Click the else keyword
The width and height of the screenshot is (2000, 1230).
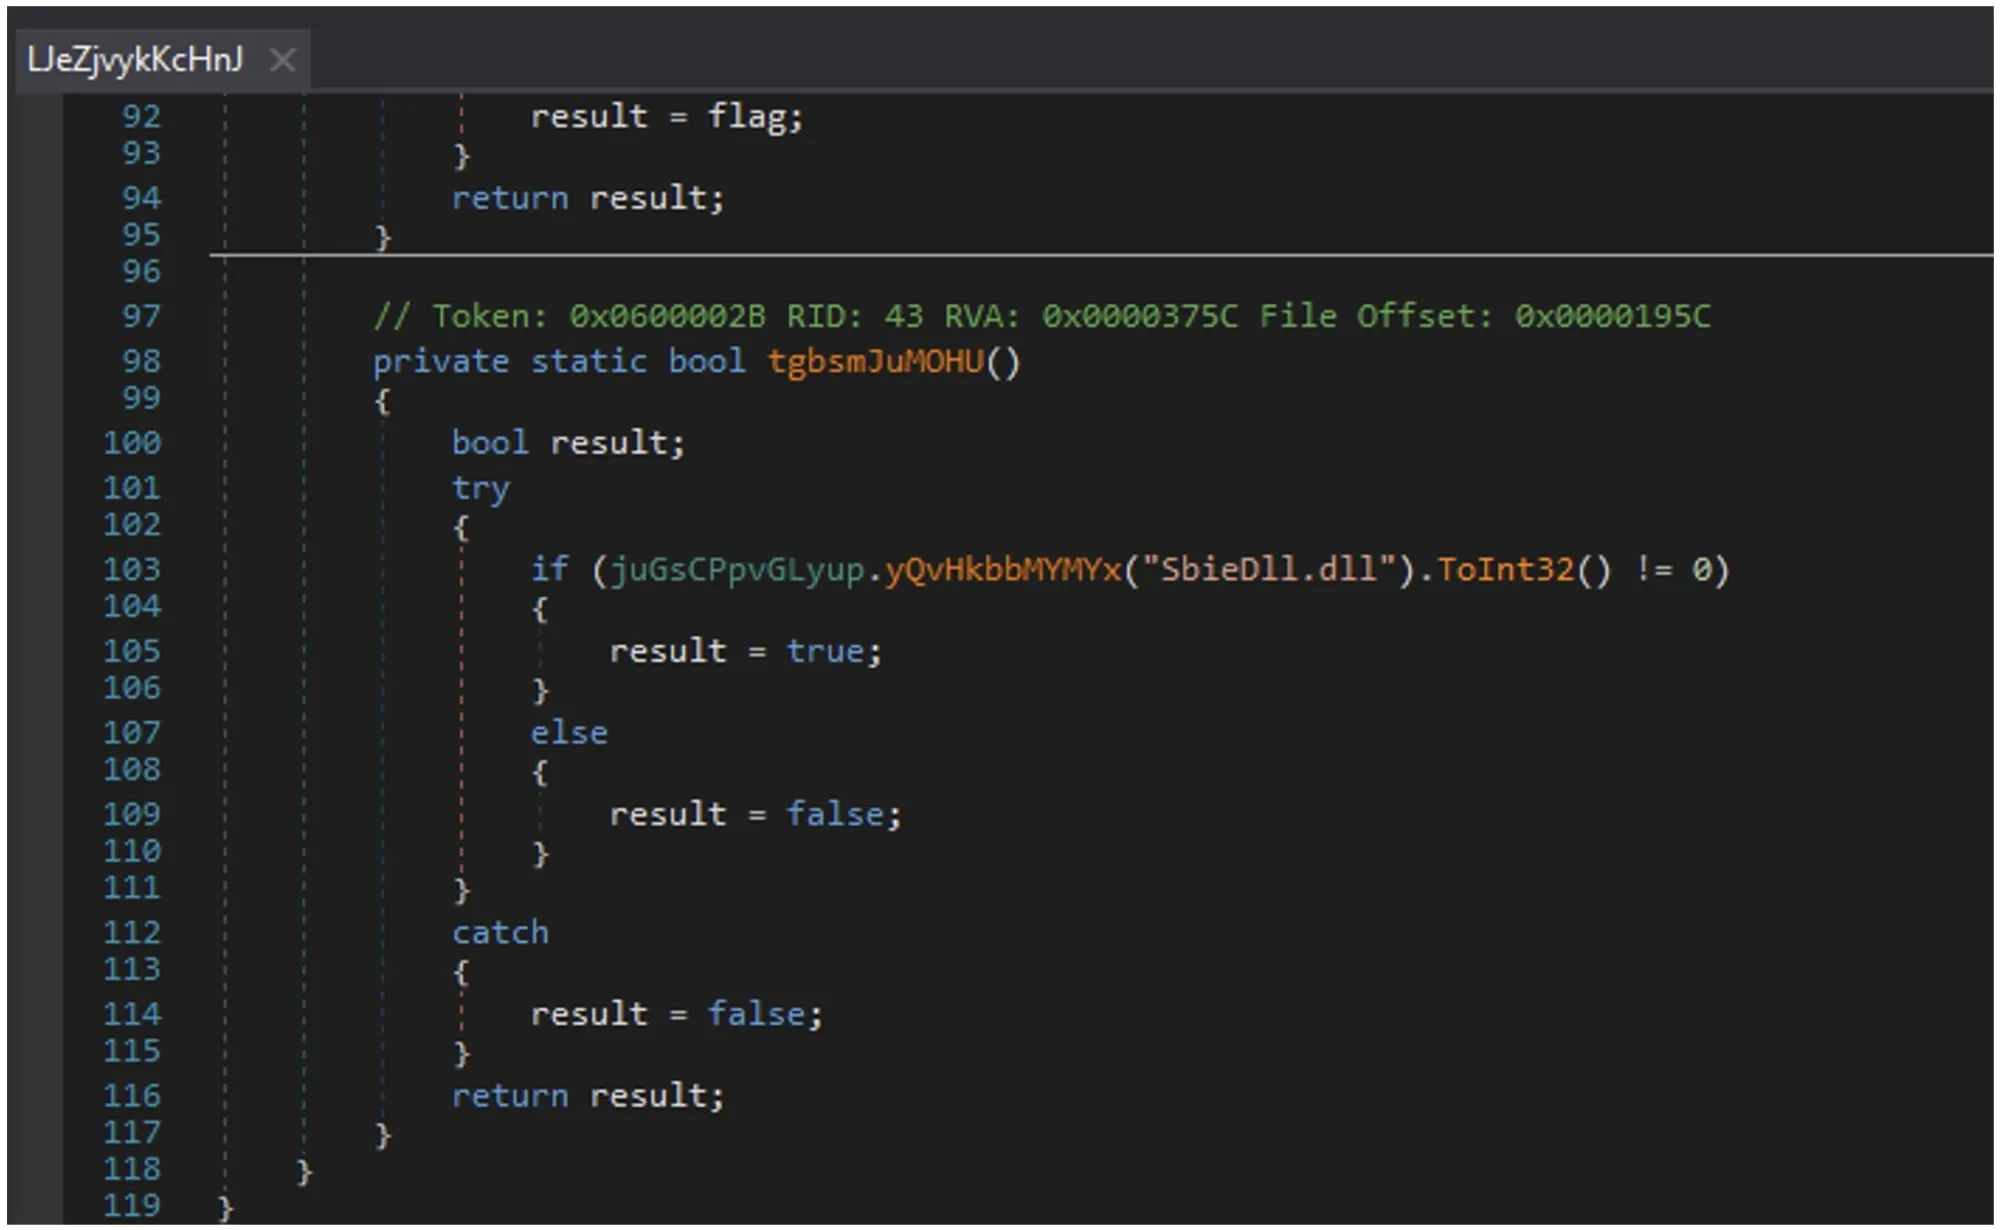569,732
